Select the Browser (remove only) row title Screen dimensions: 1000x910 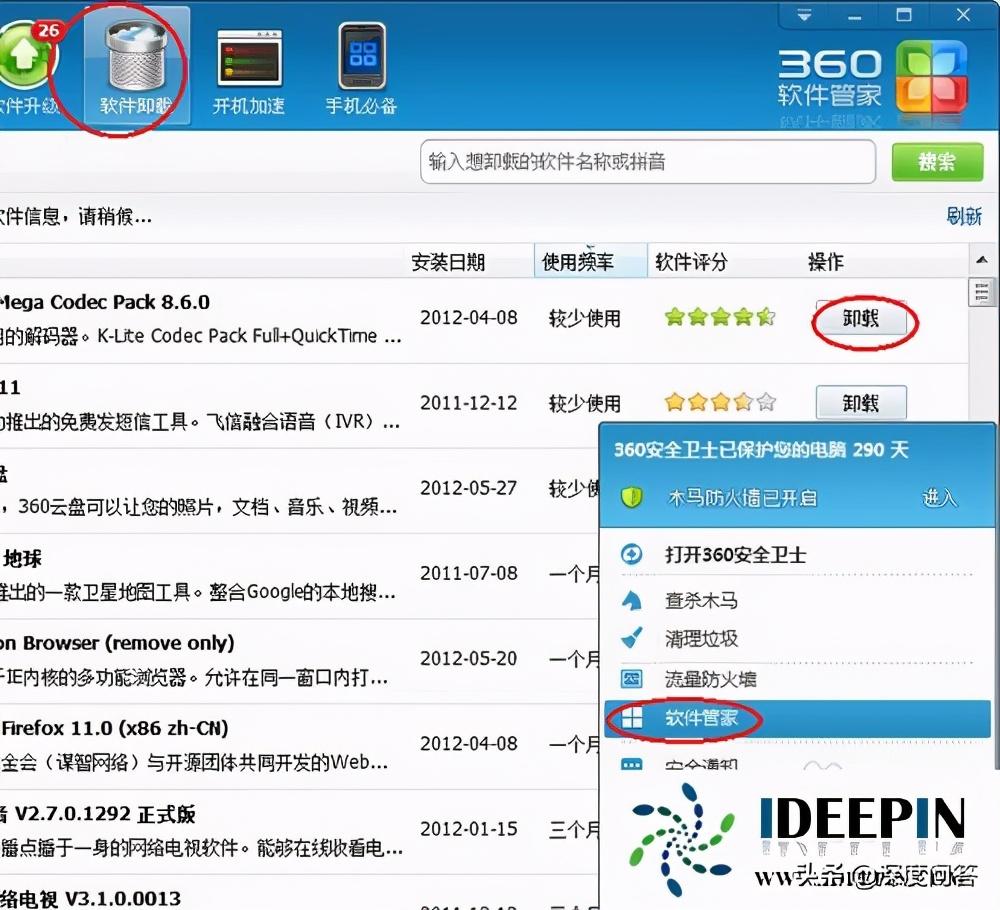point(117,643)
